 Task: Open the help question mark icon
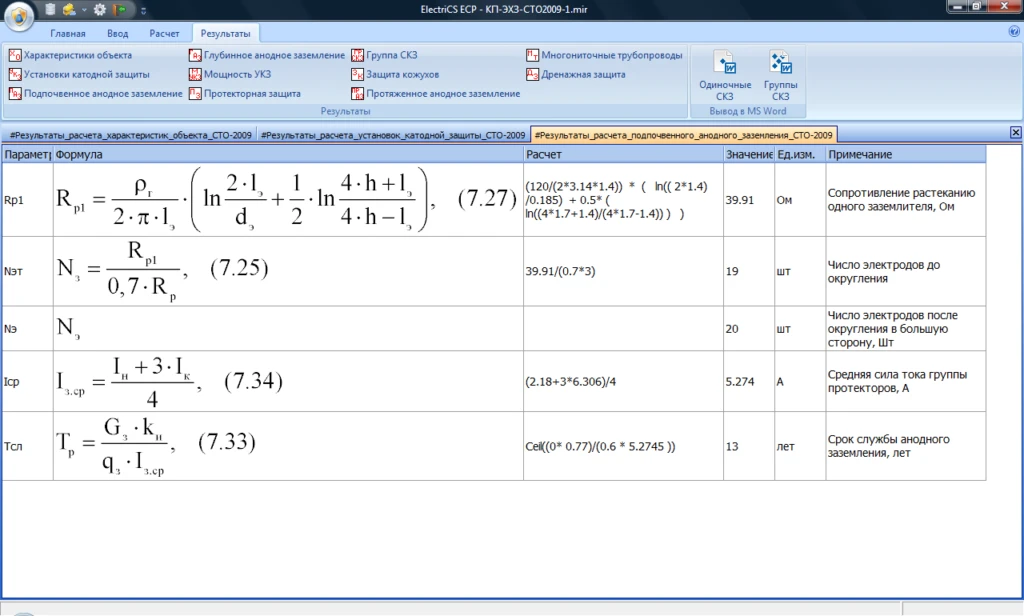(1012, 33)
